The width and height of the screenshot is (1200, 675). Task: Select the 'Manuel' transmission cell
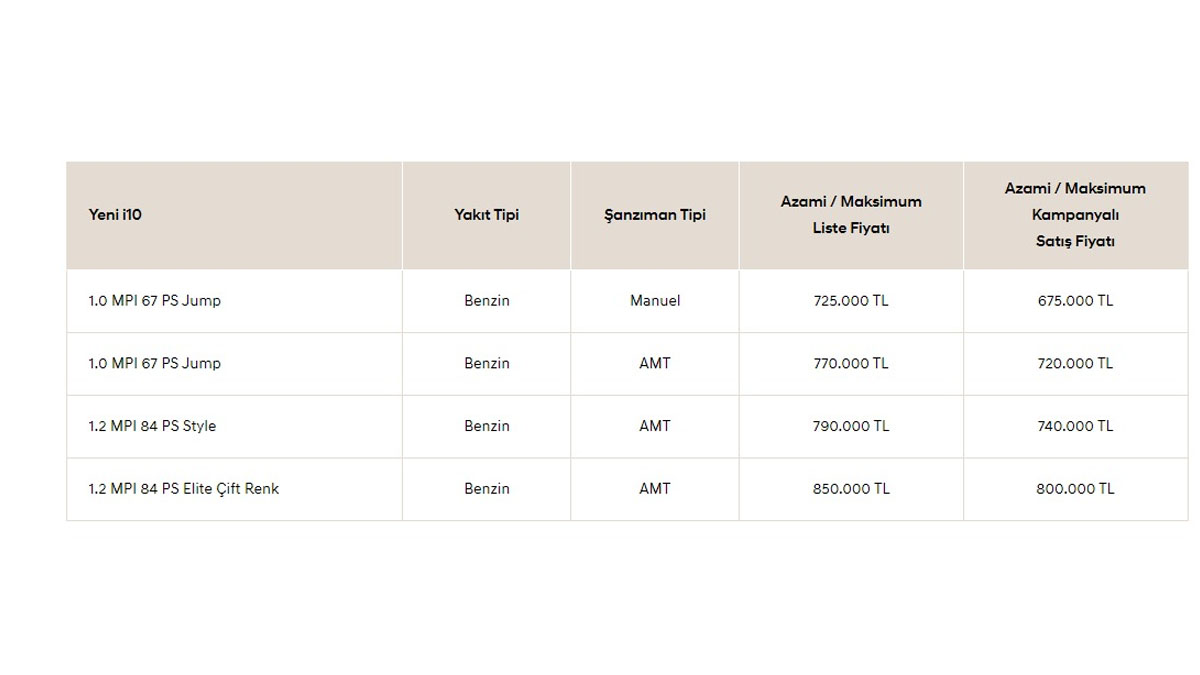click(655, 301)
